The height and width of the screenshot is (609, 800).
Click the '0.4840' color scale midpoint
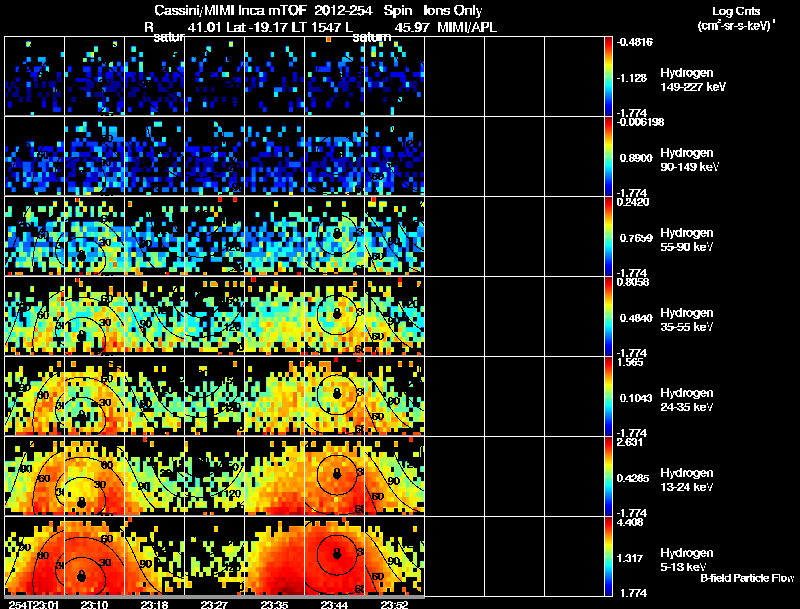(636, 318)
